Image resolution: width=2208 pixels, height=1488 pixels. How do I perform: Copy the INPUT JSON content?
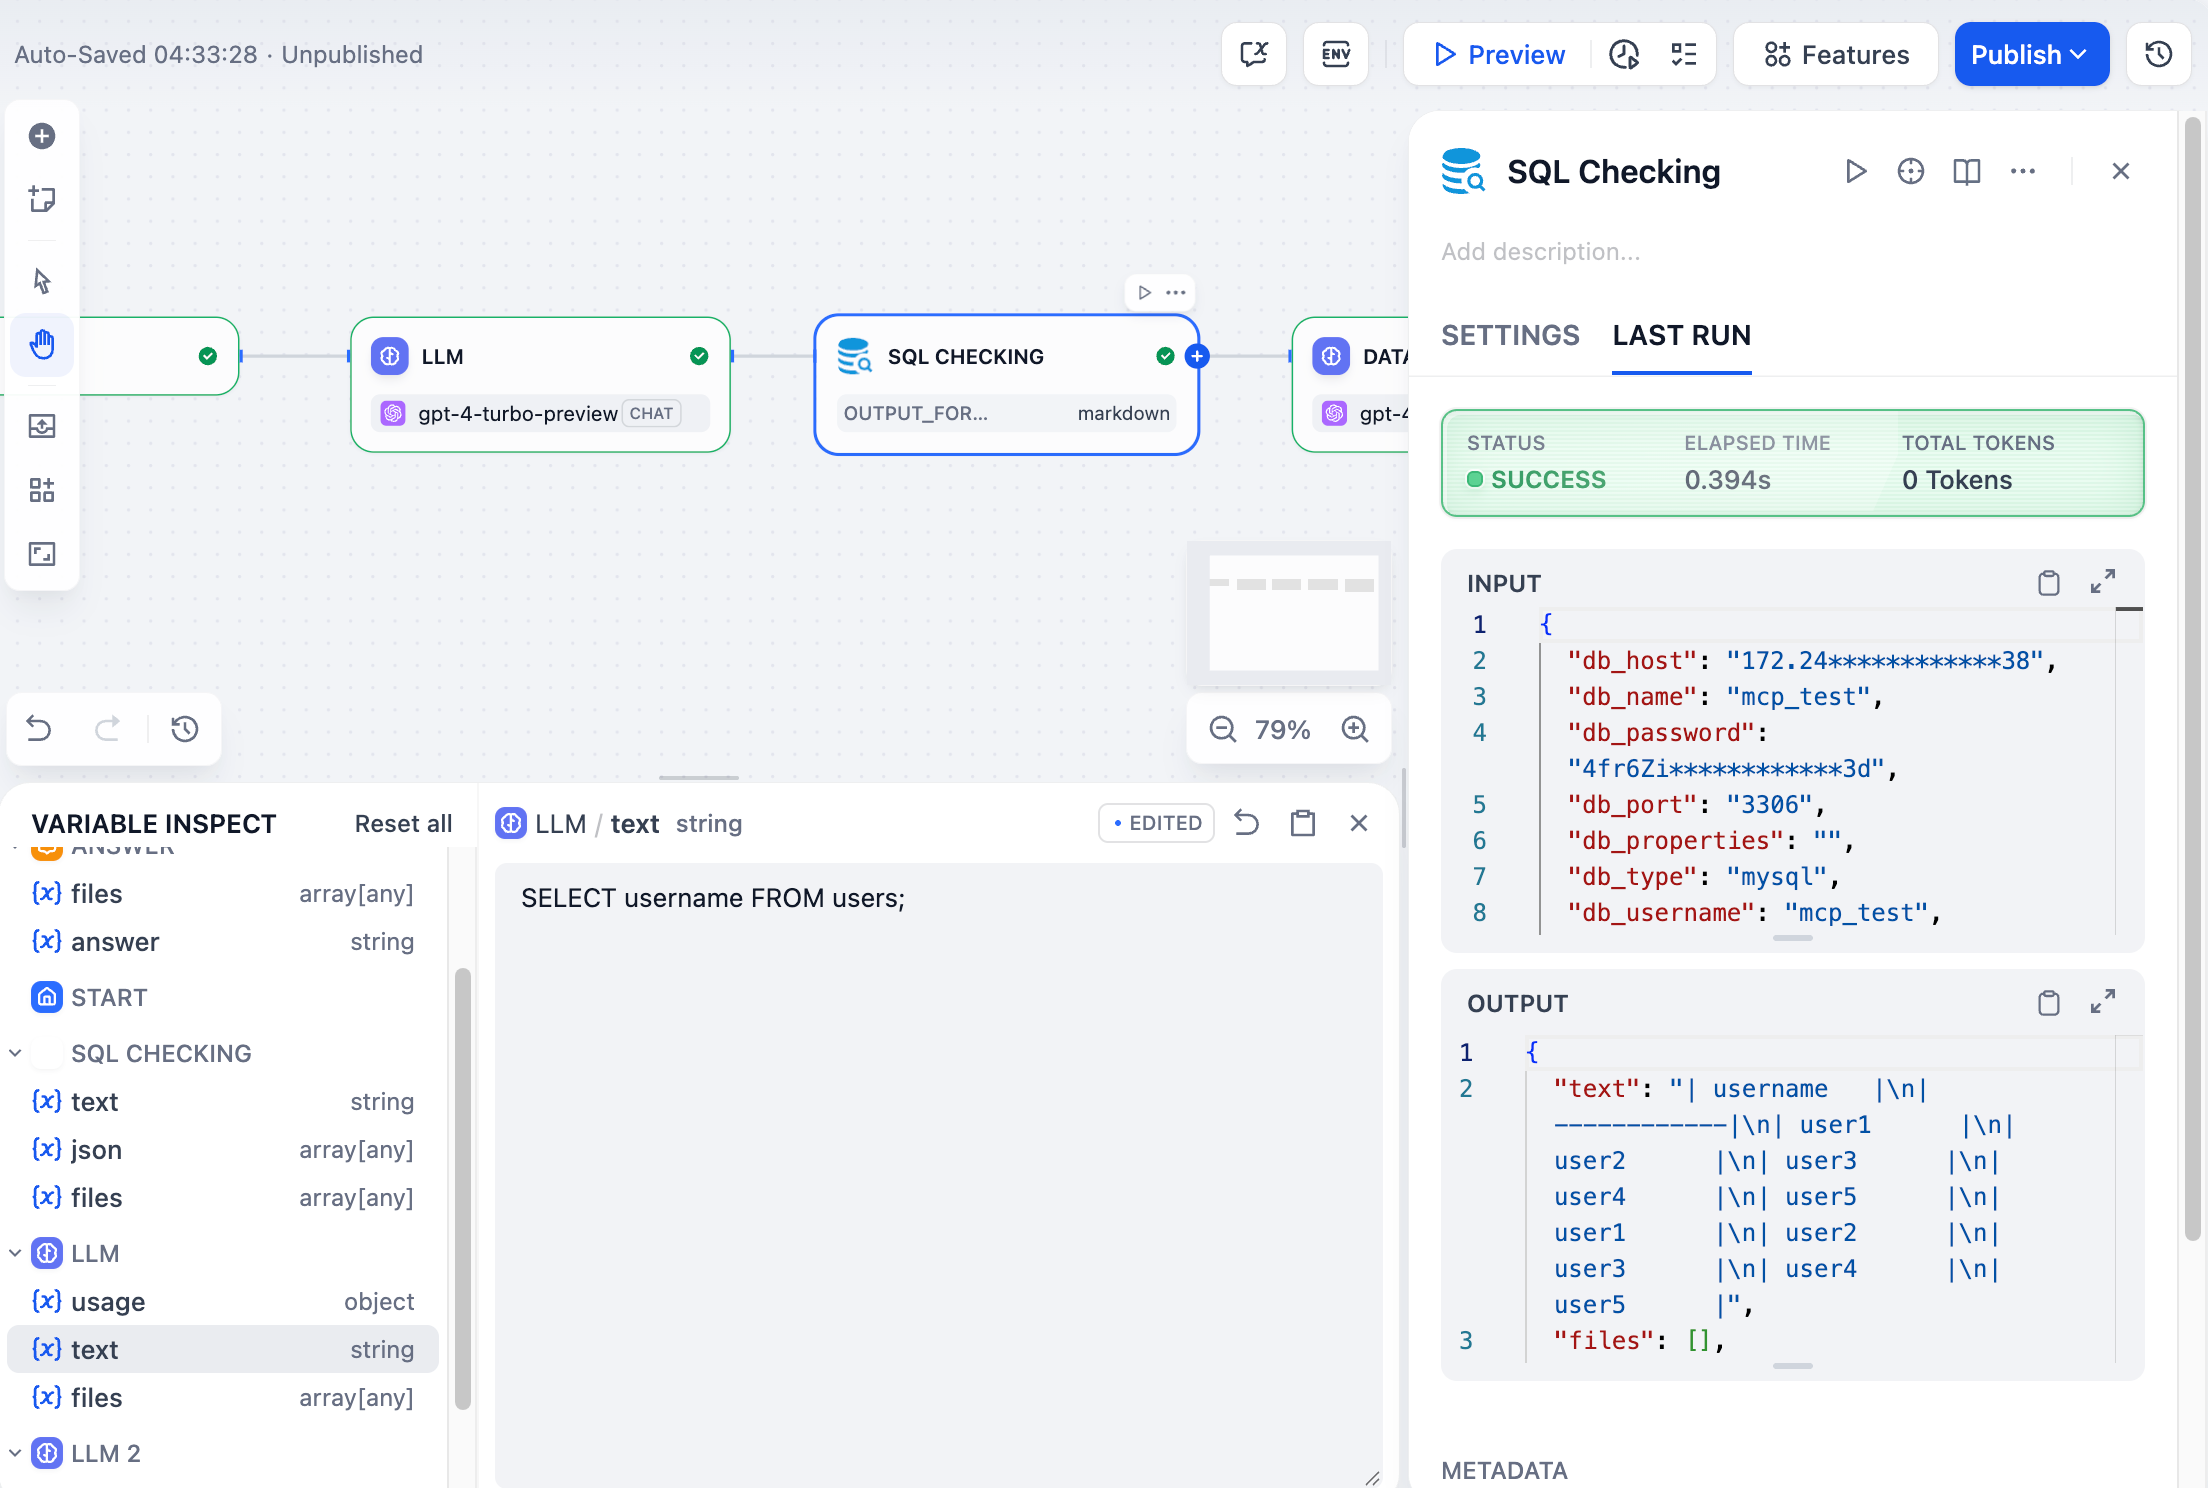coord(2049,582)
